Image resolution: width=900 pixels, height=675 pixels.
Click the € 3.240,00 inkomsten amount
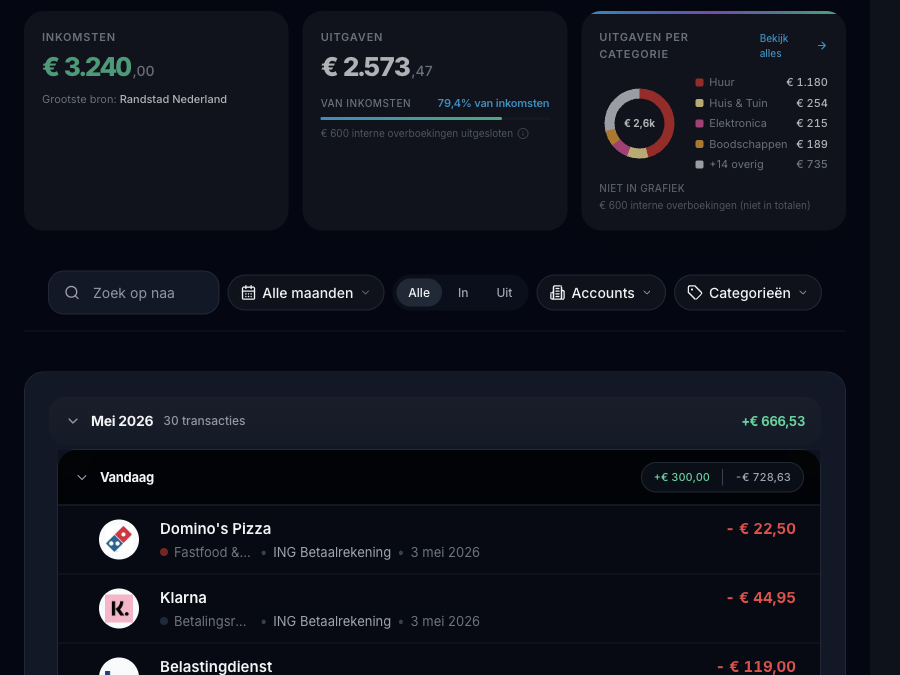pyautogui.click(x=98, y=67)
